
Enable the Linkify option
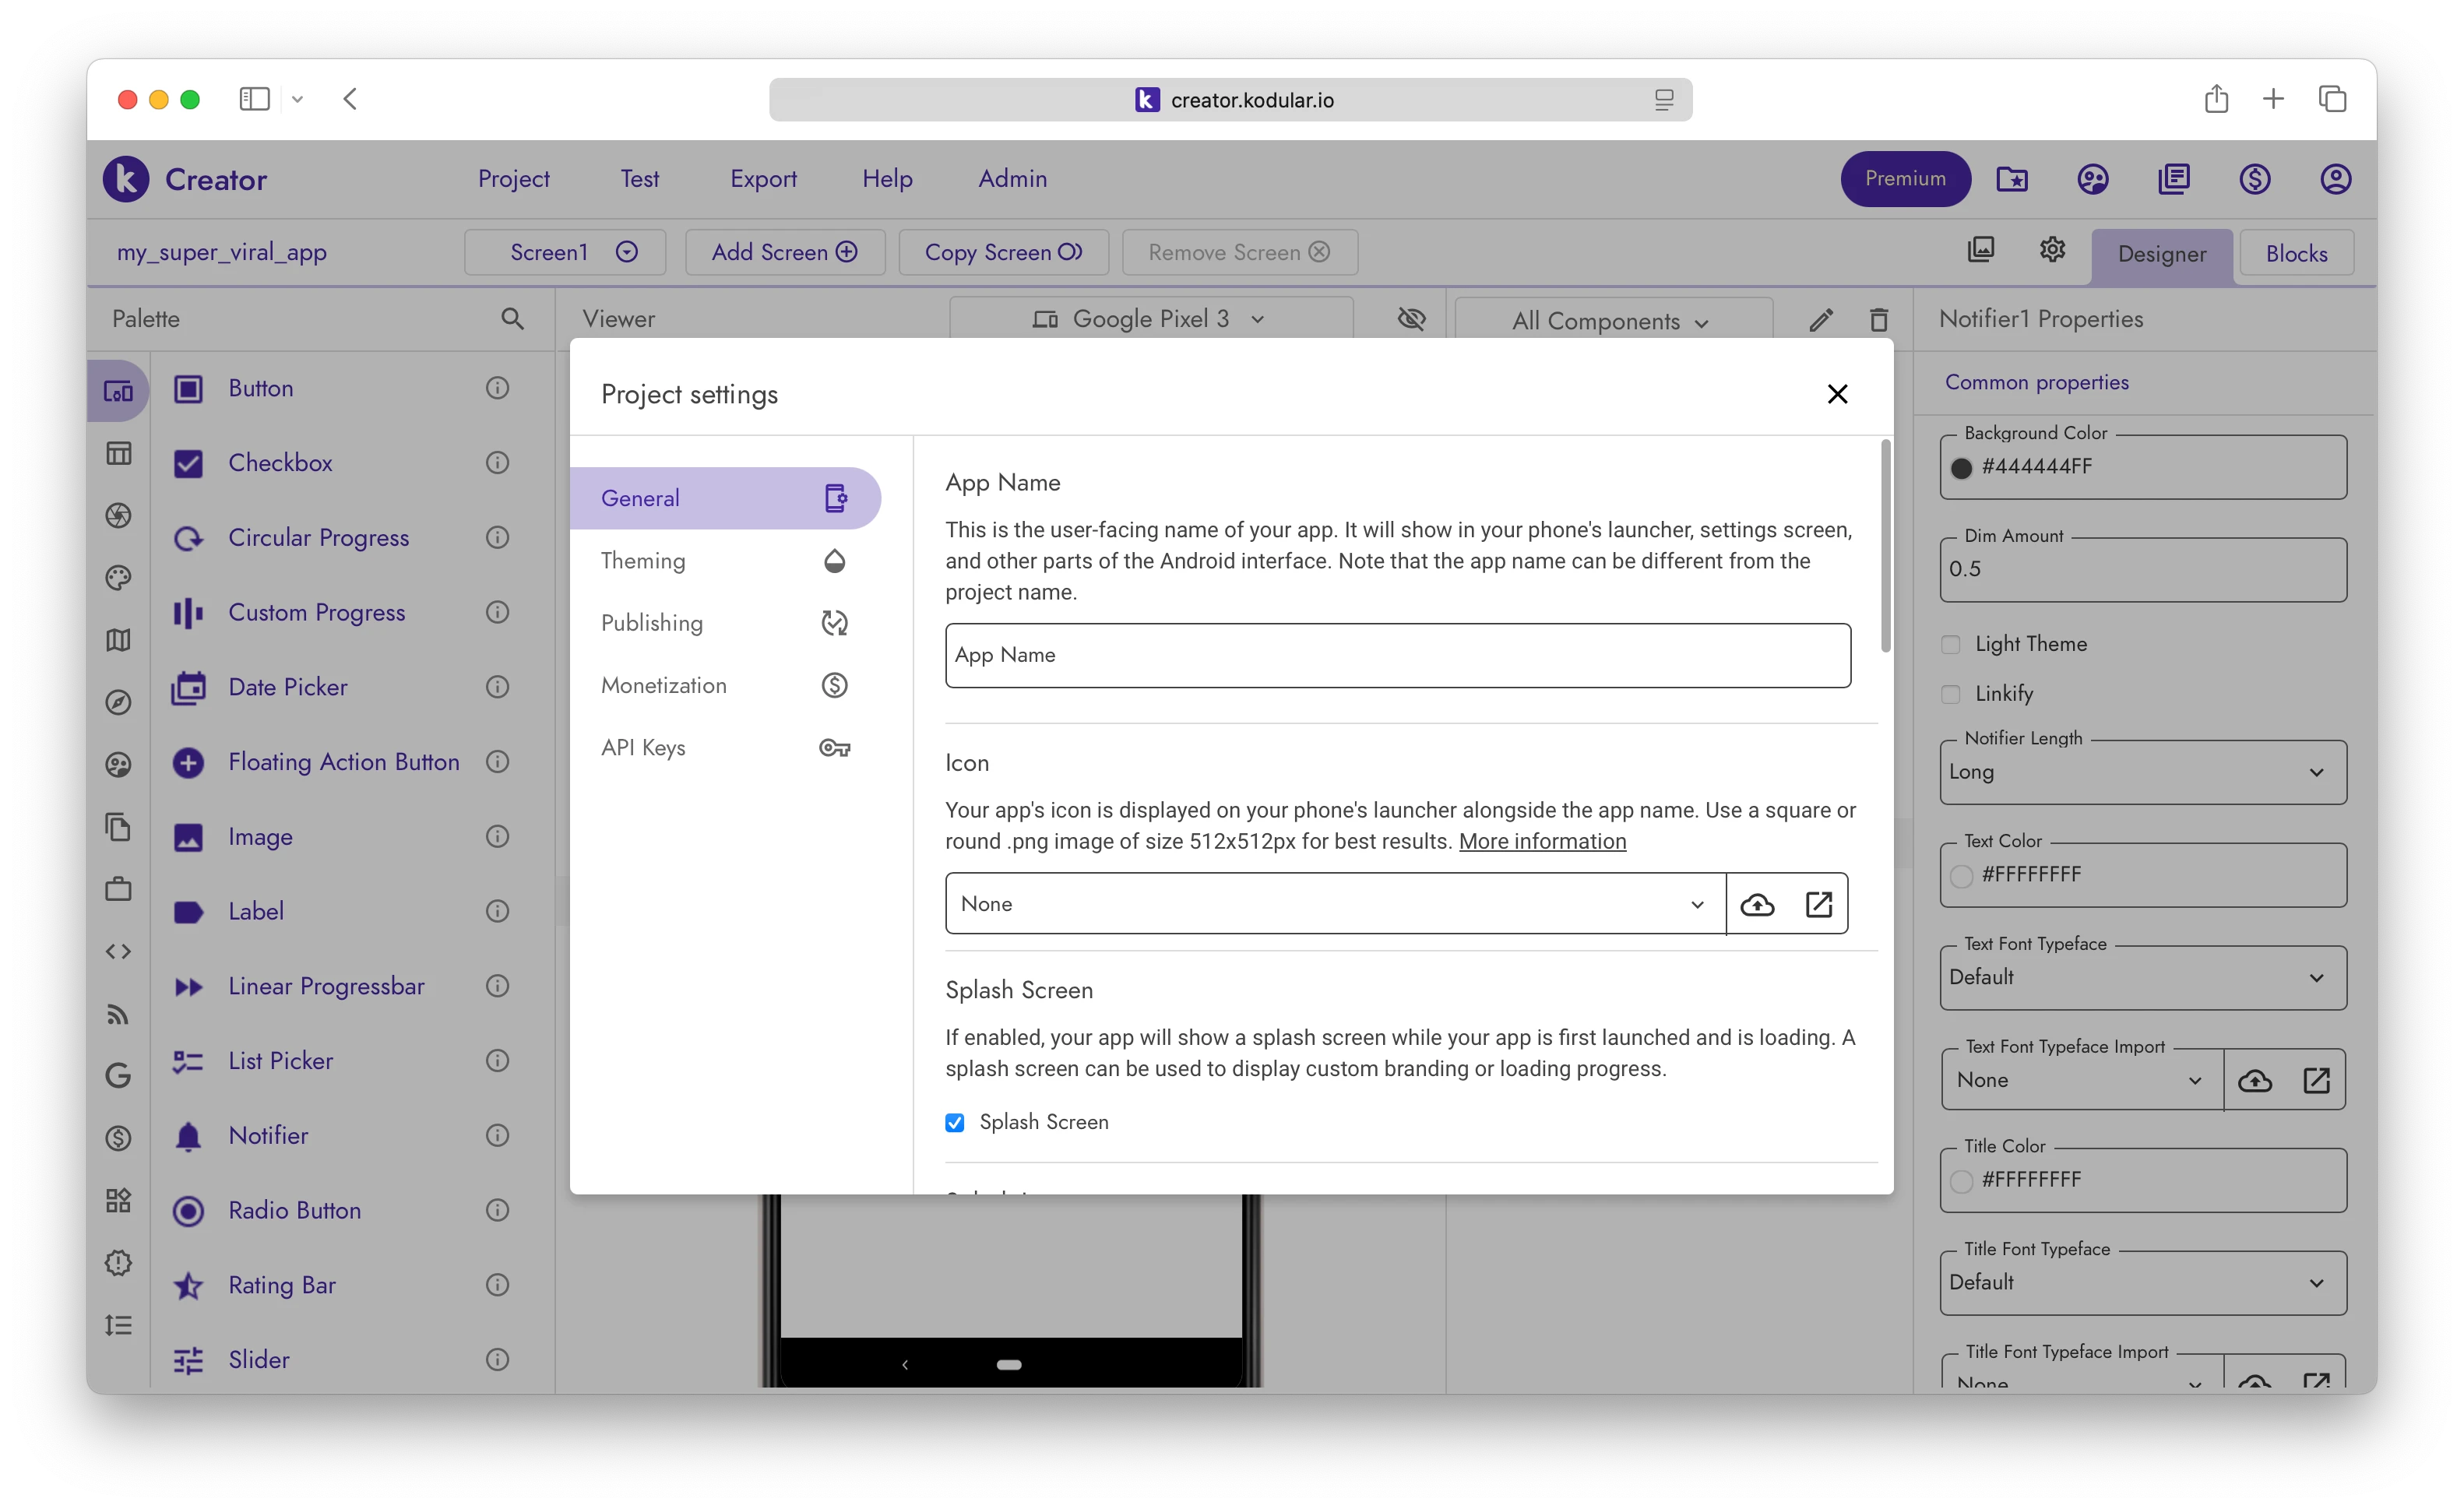tap(1950, 693)
